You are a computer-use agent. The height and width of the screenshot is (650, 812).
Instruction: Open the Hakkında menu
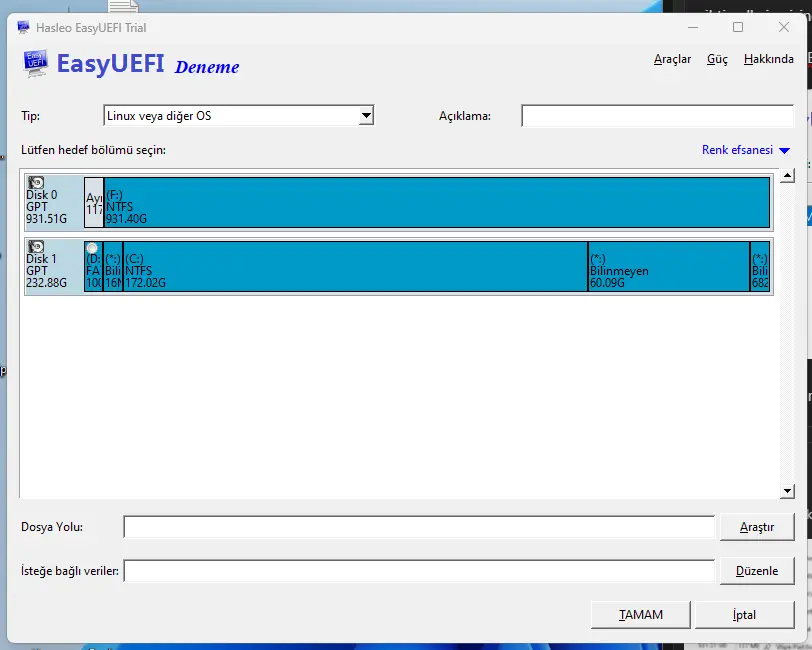[x=768, y=59]
